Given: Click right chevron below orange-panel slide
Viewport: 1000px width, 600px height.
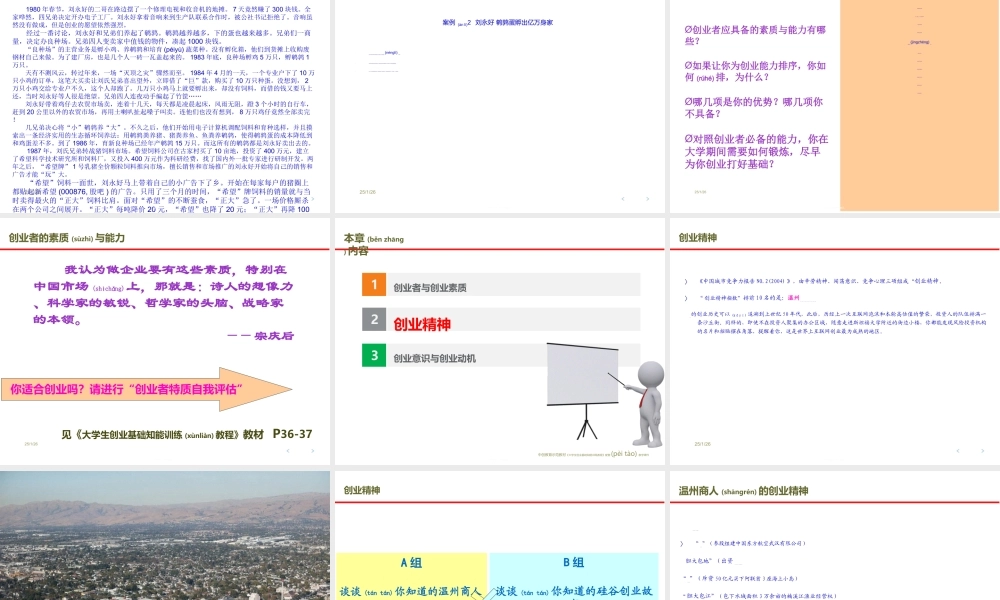Looking at the screenshot, I should click(x=982, y=200).
